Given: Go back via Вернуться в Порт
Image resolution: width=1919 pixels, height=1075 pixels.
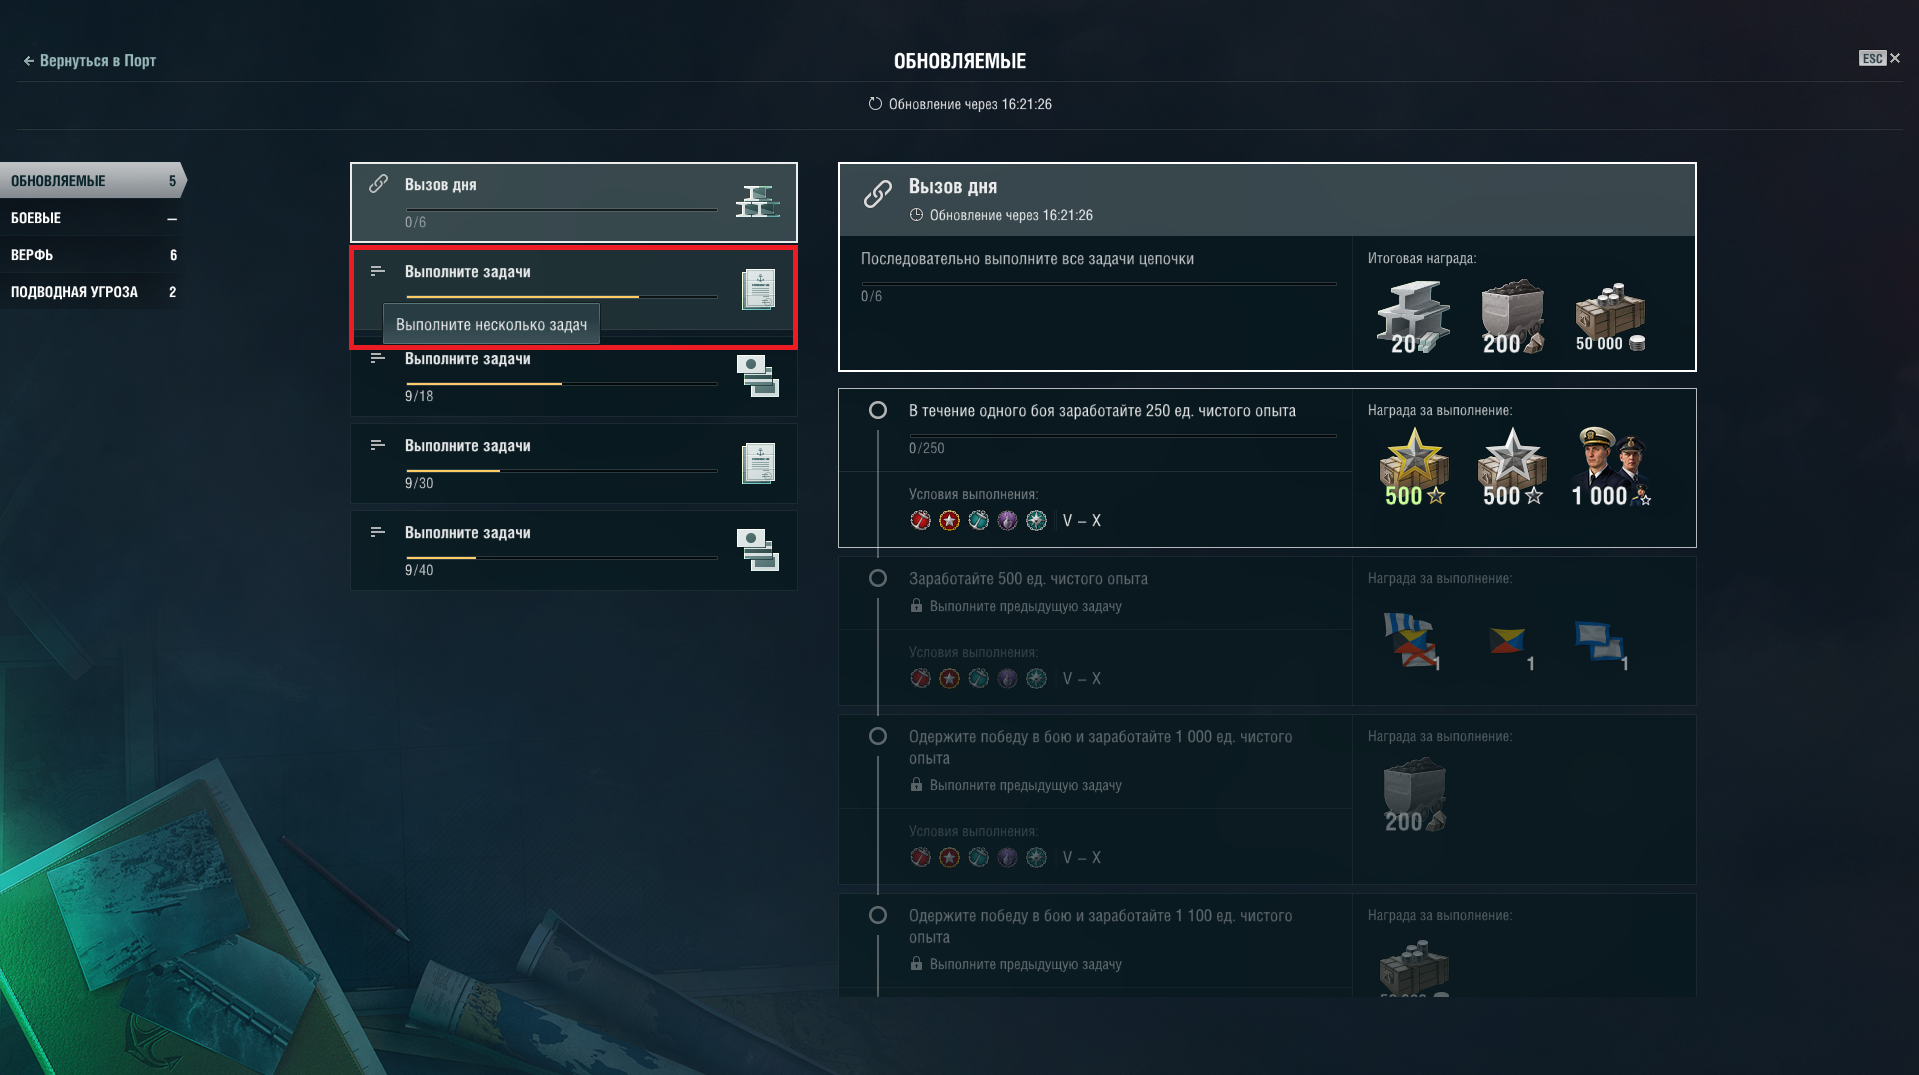Looking at the screenshot, I should [89, 61].
